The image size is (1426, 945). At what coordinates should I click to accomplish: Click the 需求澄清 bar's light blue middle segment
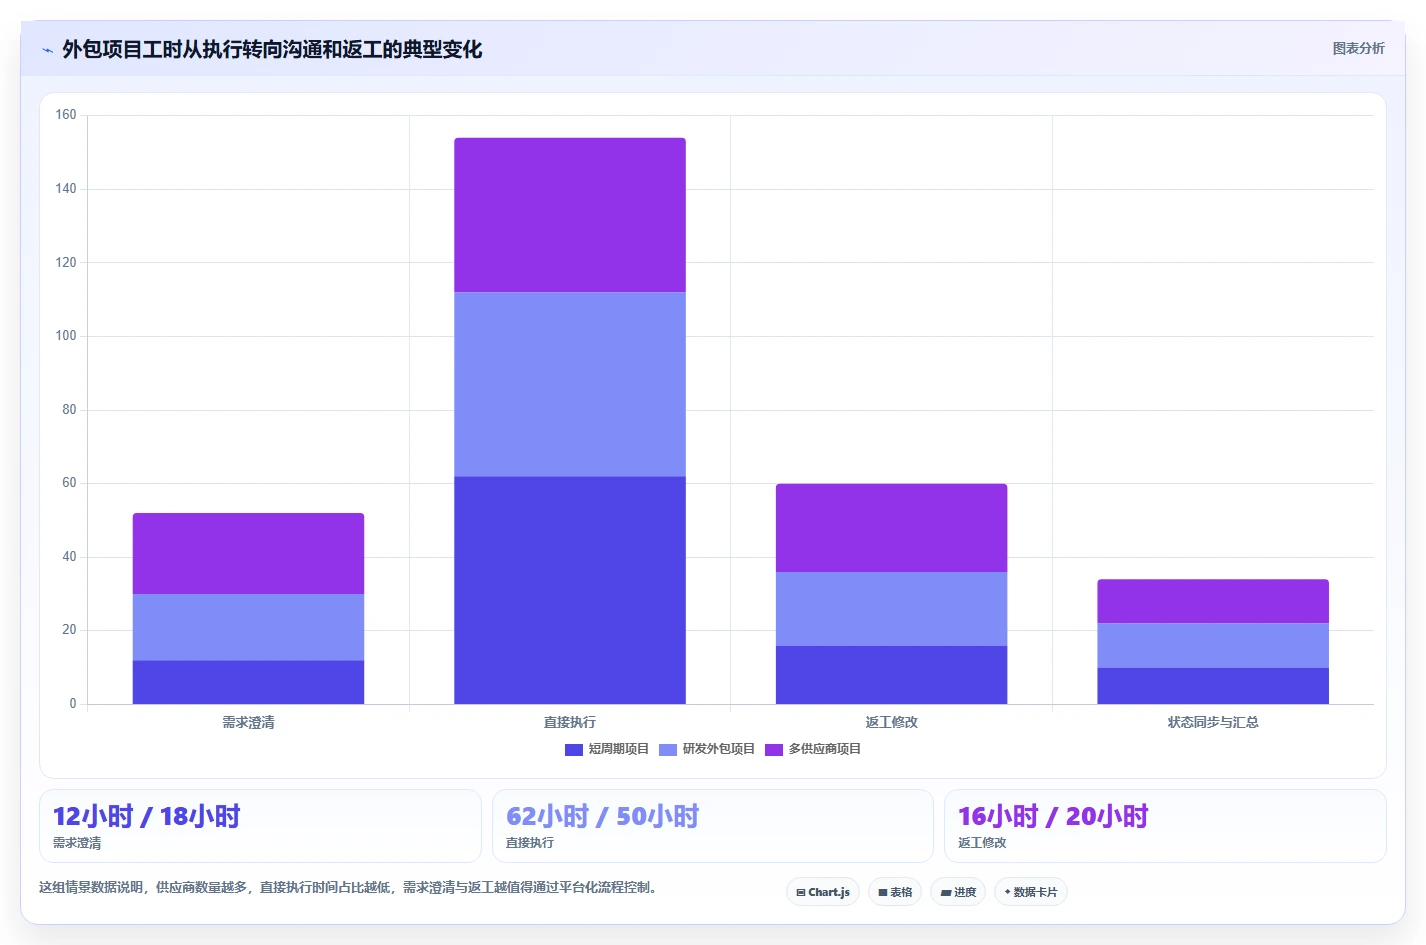click(x=248, y=627)
